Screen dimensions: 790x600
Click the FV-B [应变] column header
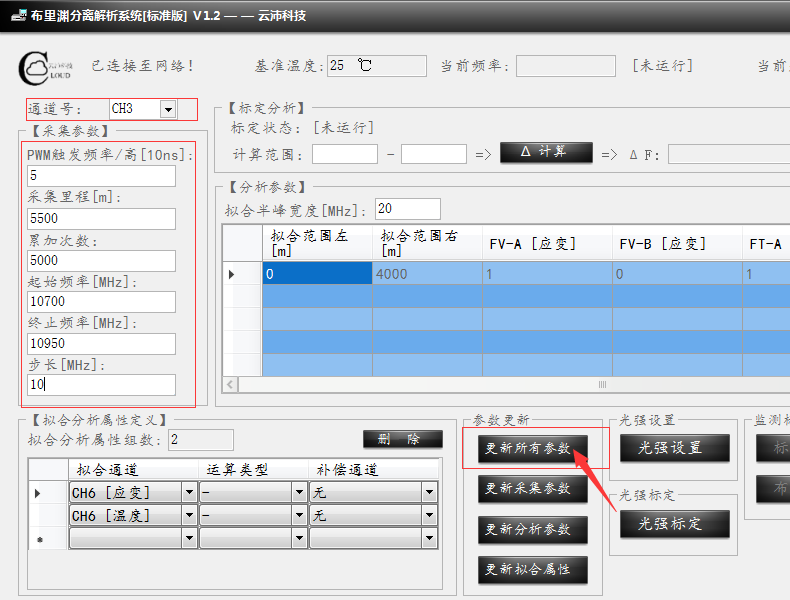click(677, 243)
